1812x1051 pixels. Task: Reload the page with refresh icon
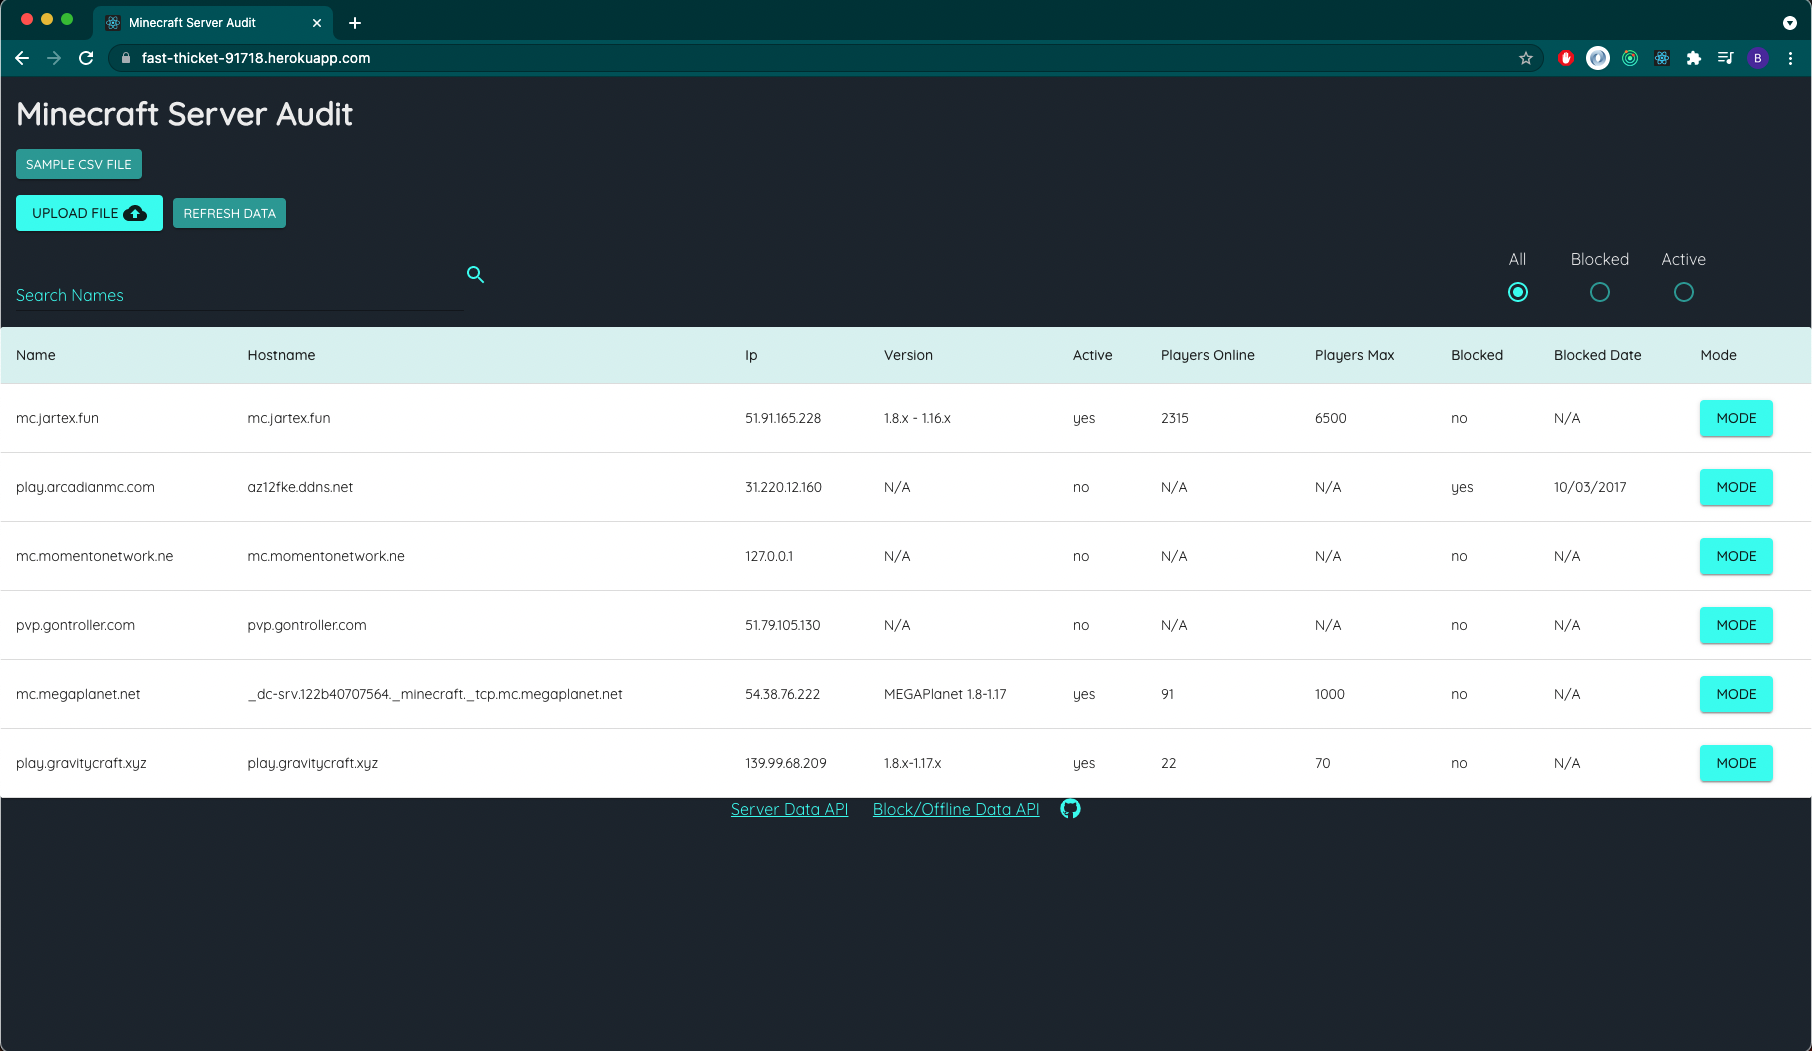tap(86, 58)
